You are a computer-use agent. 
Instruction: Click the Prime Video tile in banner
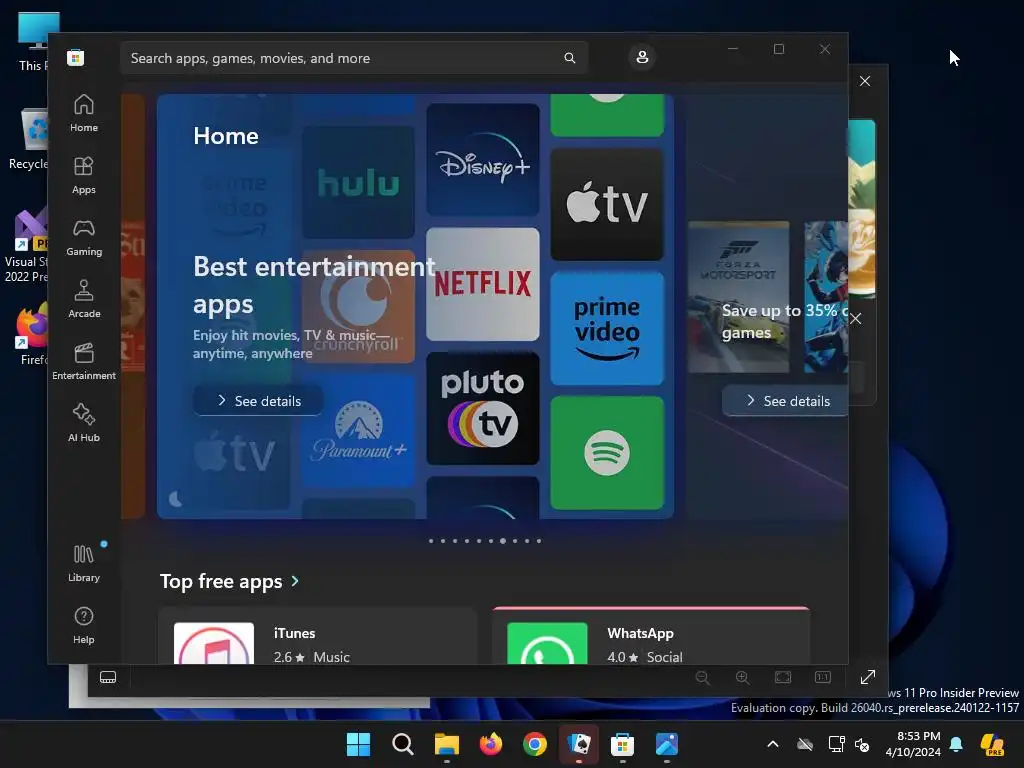pos(607,328)
